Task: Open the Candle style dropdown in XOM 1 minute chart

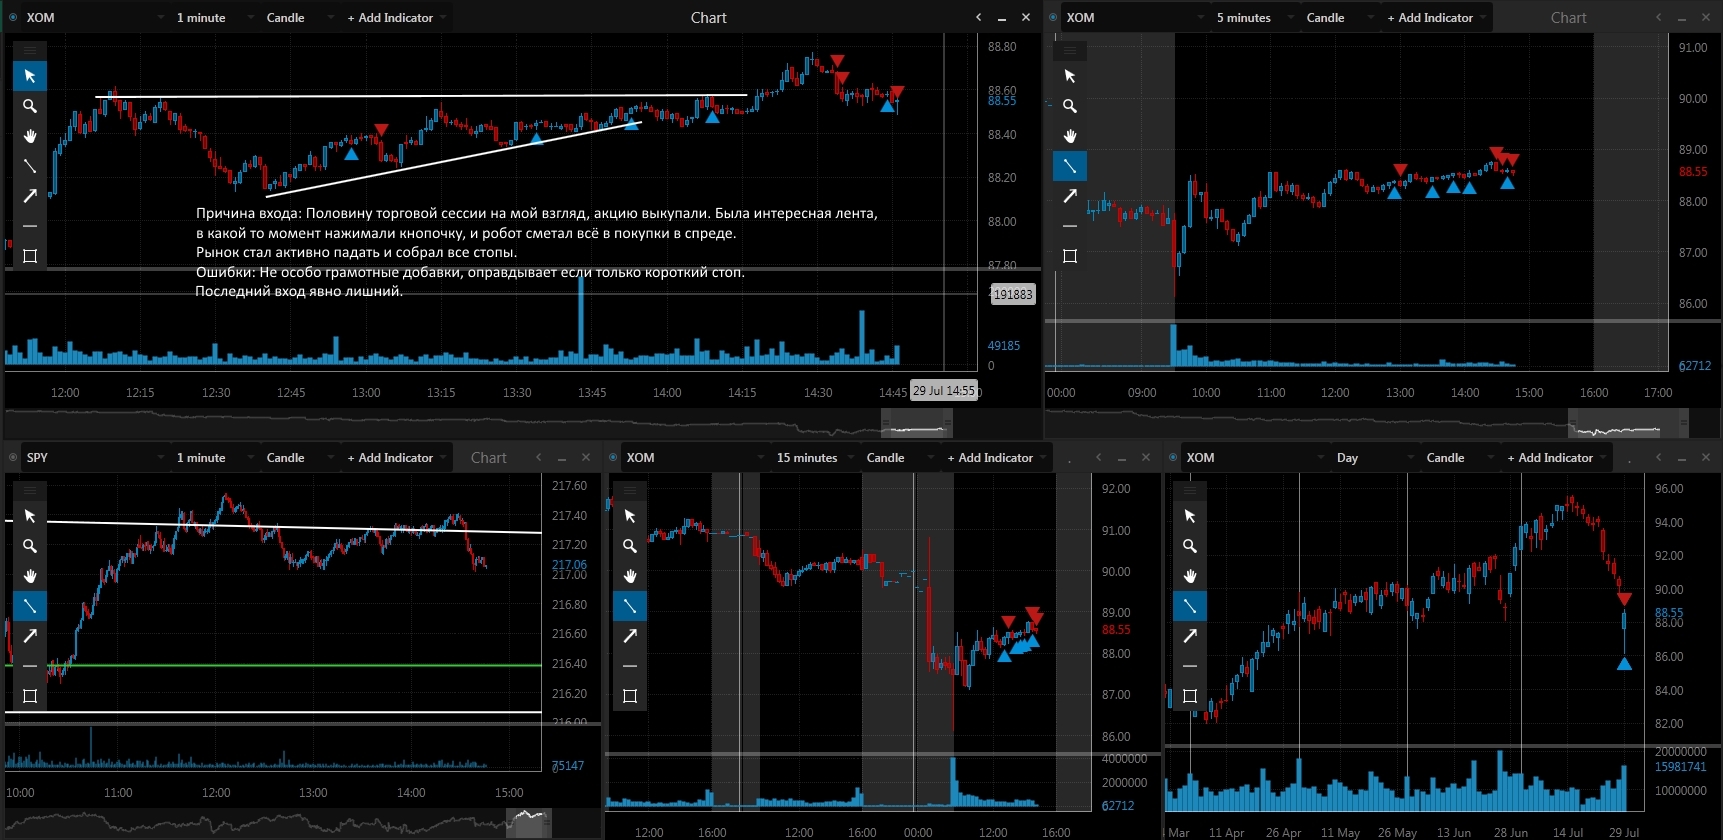Action: pos(299,17)
